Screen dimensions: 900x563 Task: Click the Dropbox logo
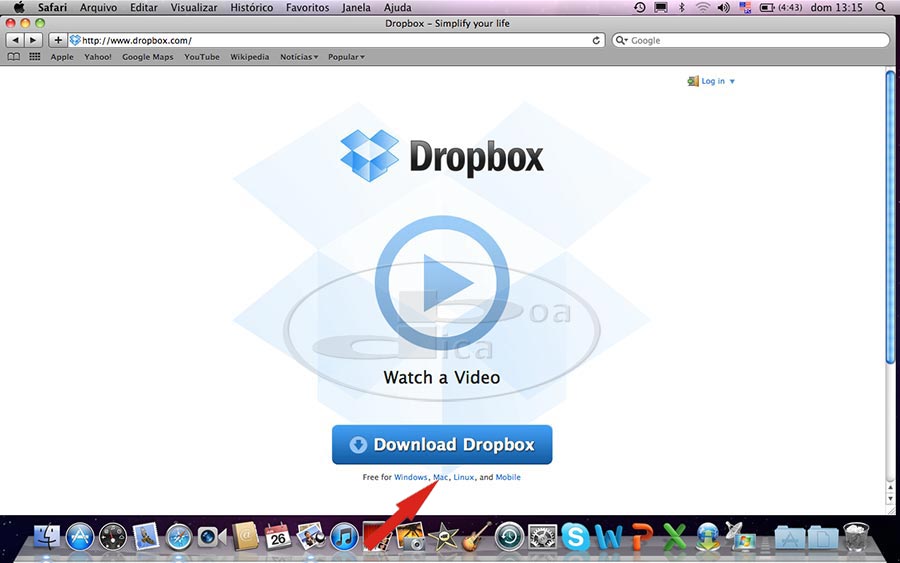[x=442, y=156]
